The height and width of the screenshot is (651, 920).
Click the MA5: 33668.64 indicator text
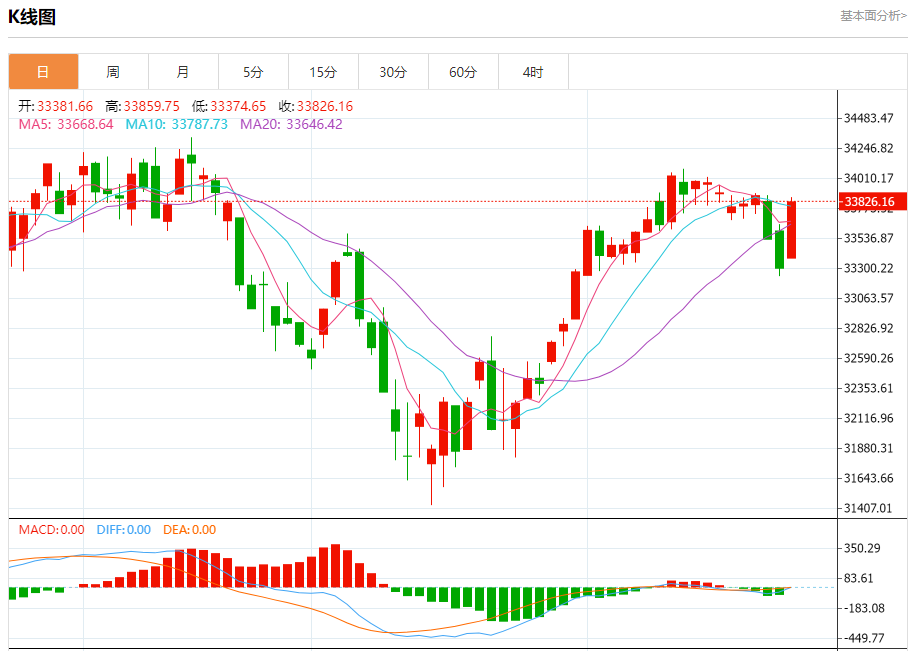click(x=66, y=124)
